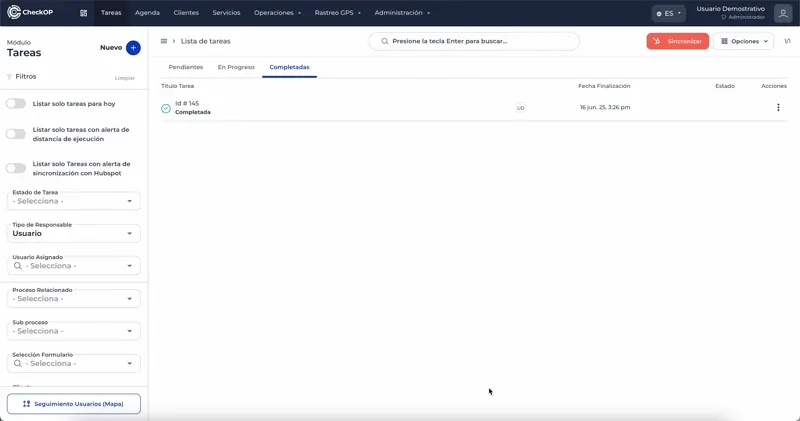800x421 pixels.
Task: Switch to the Pendientes tab
Action: coord(186,67)
